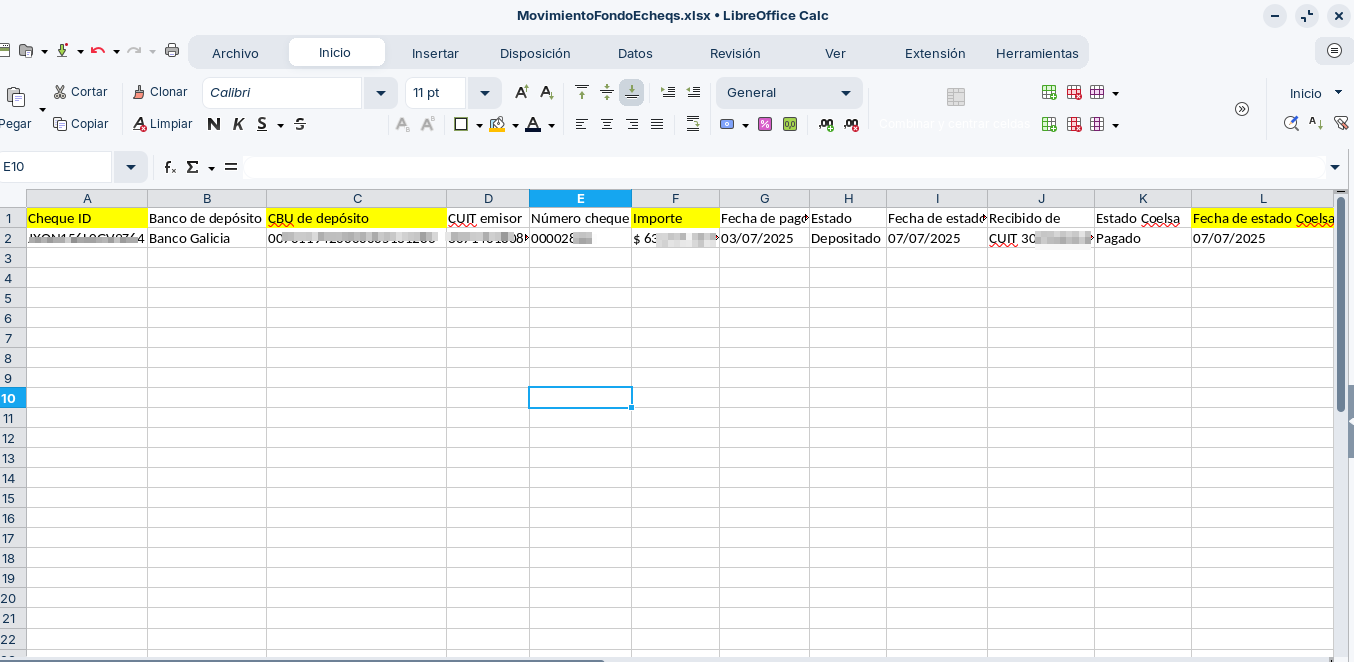Toggle bold formatting (N button)
1354x662 pixels.
point(214,124)
